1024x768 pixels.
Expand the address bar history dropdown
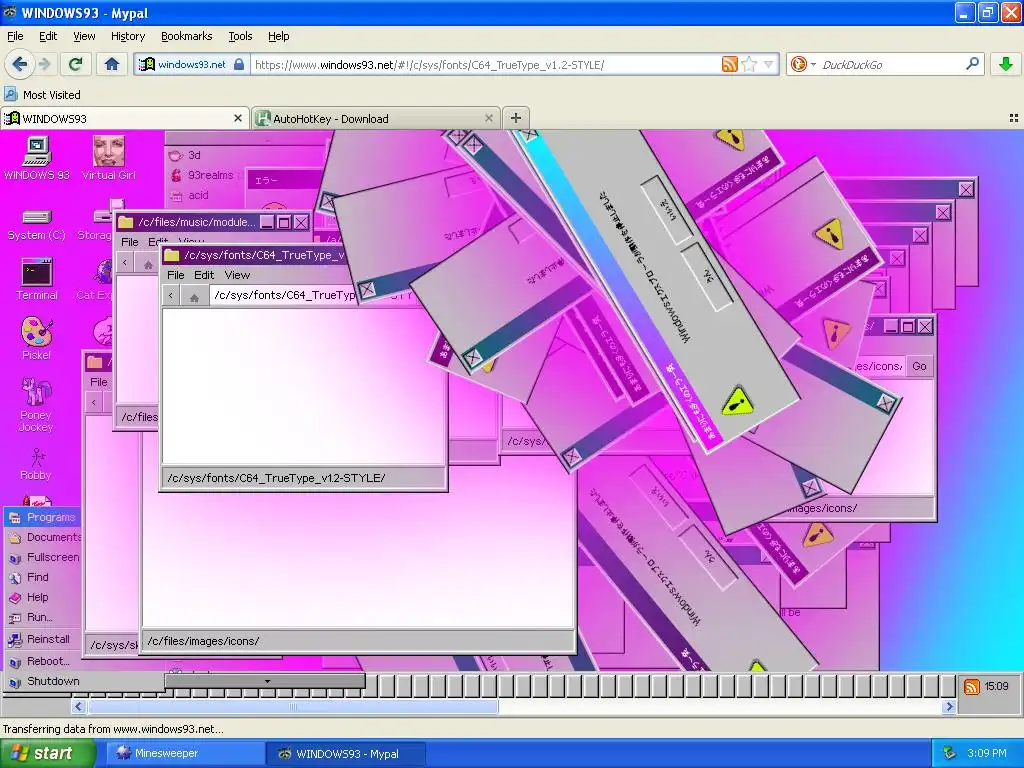(x=769, y=64)
